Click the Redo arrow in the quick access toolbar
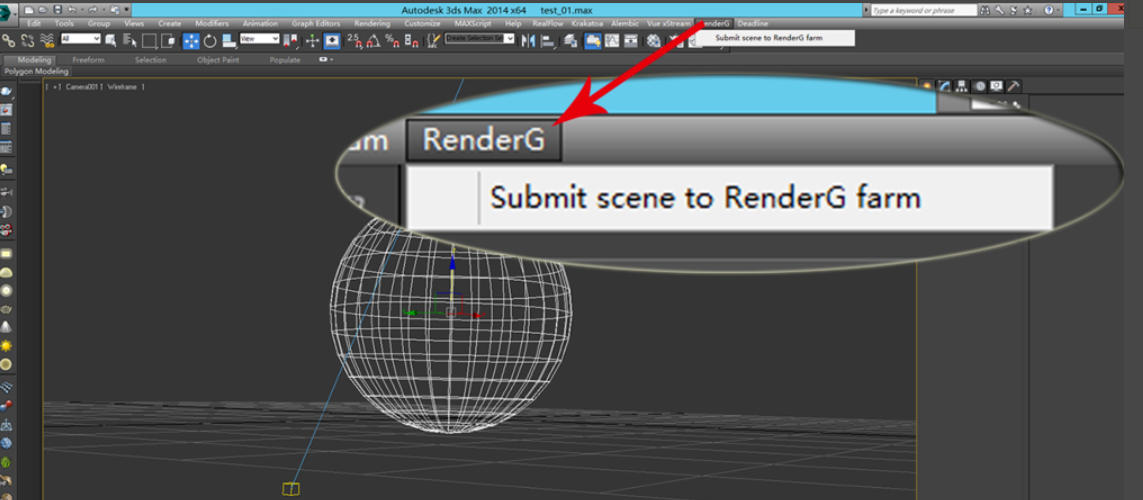Image resolution: width=1143 pixels, height=500 pixels. tap(92, 9)
